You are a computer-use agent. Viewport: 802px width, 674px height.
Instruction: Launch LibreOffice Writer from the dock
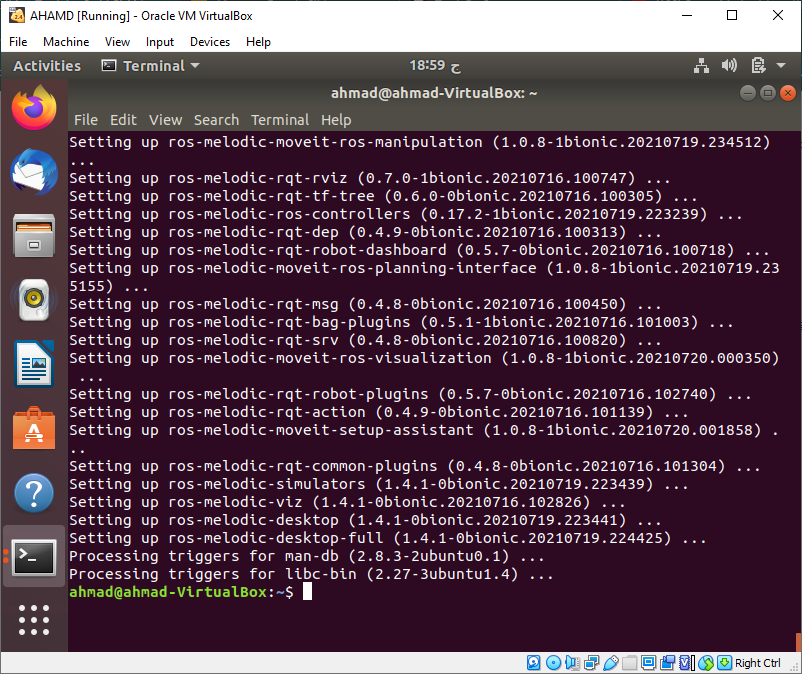tap(34, 364)
